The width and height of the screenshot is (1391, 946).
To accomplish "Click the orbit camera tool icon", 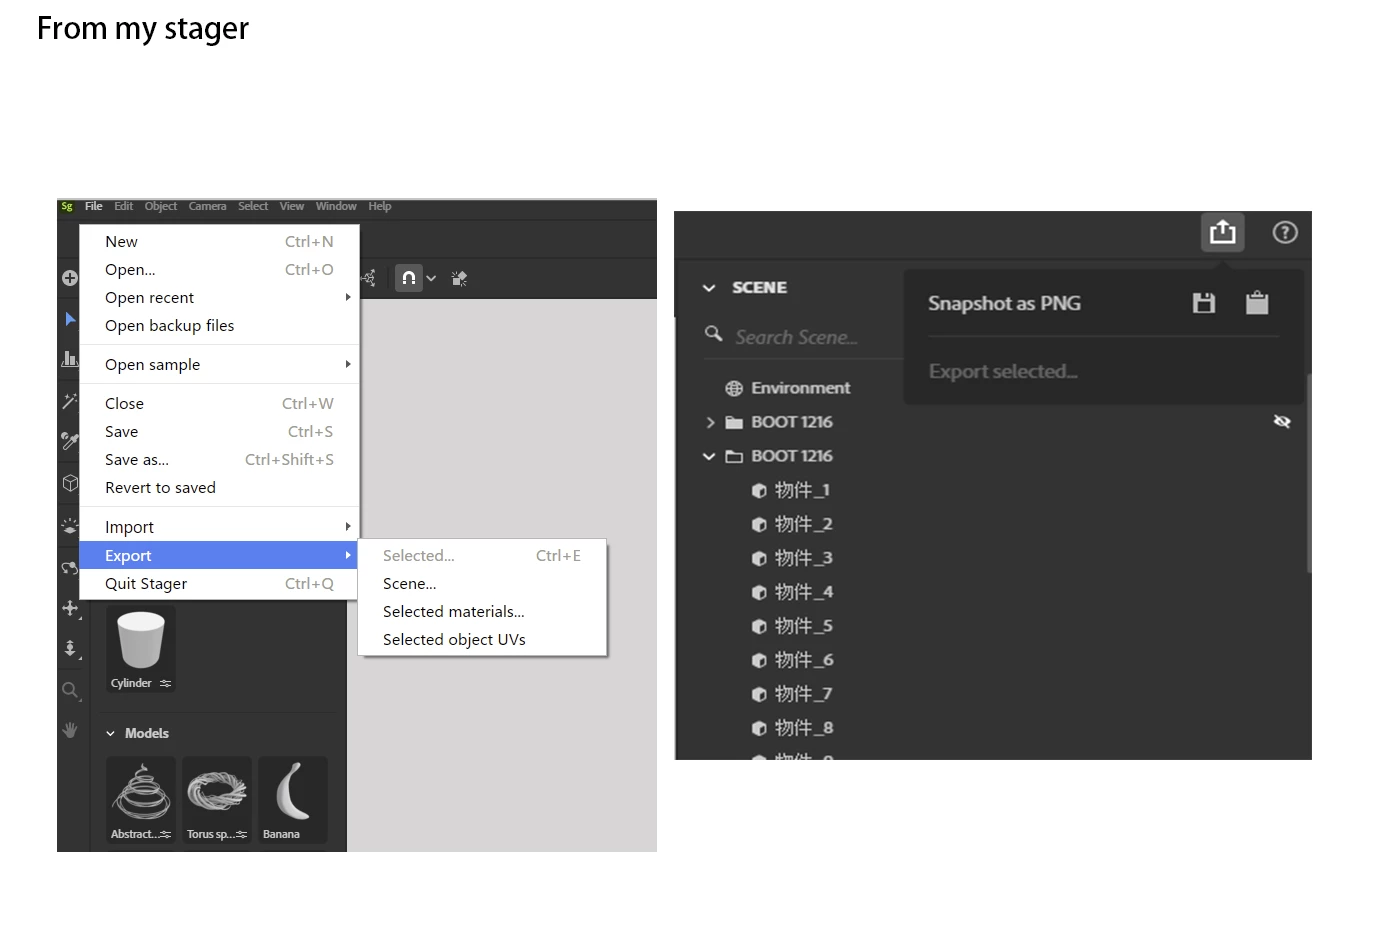I will (x=70, y=567).
